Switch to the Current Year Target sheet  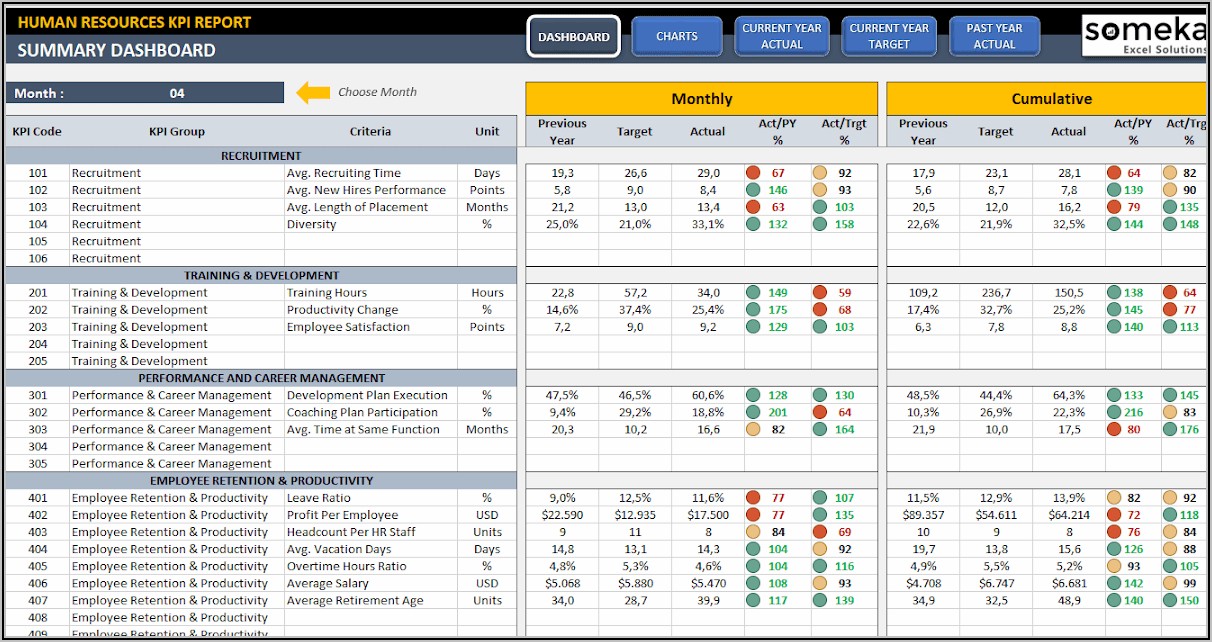click(x=889, y=37)
